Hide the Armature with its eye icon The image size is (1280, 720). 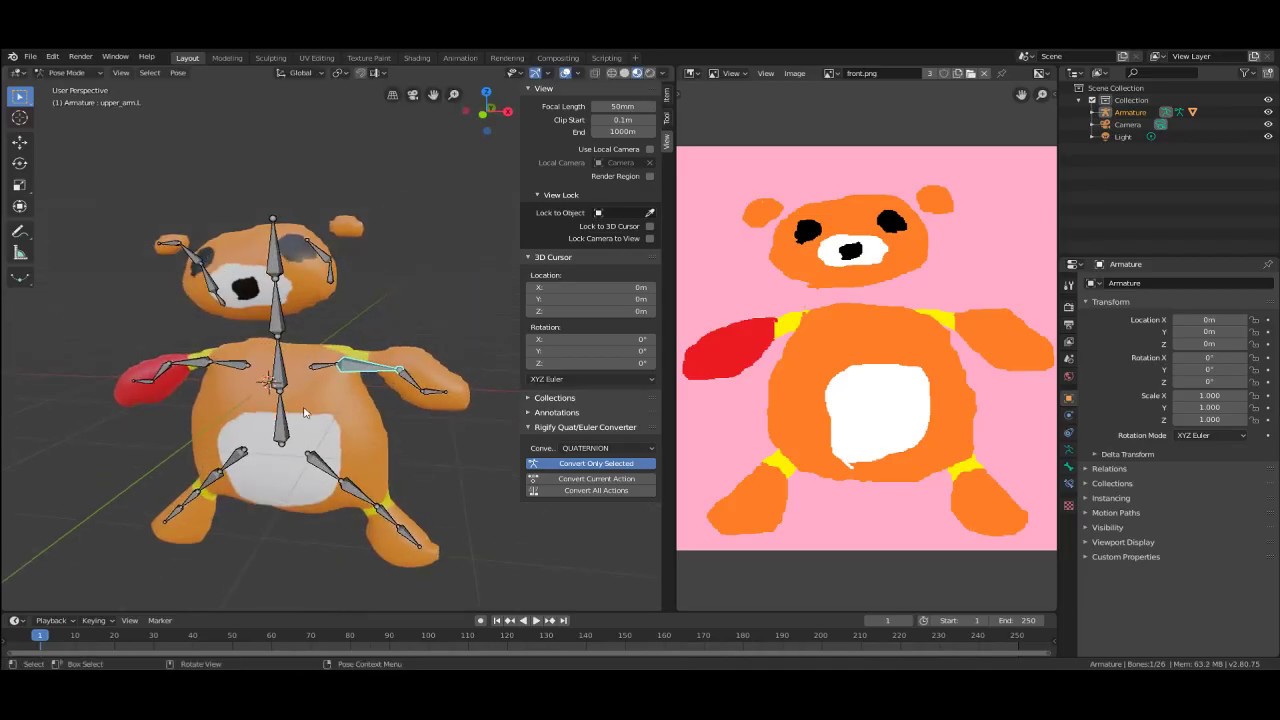[x=1268, y=112]
